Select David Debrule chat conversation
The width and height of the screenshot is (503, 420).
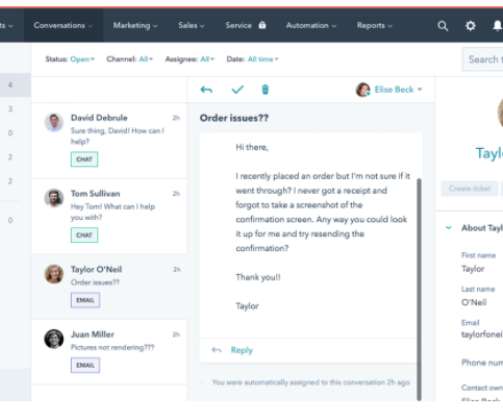(x=110, y=140)
